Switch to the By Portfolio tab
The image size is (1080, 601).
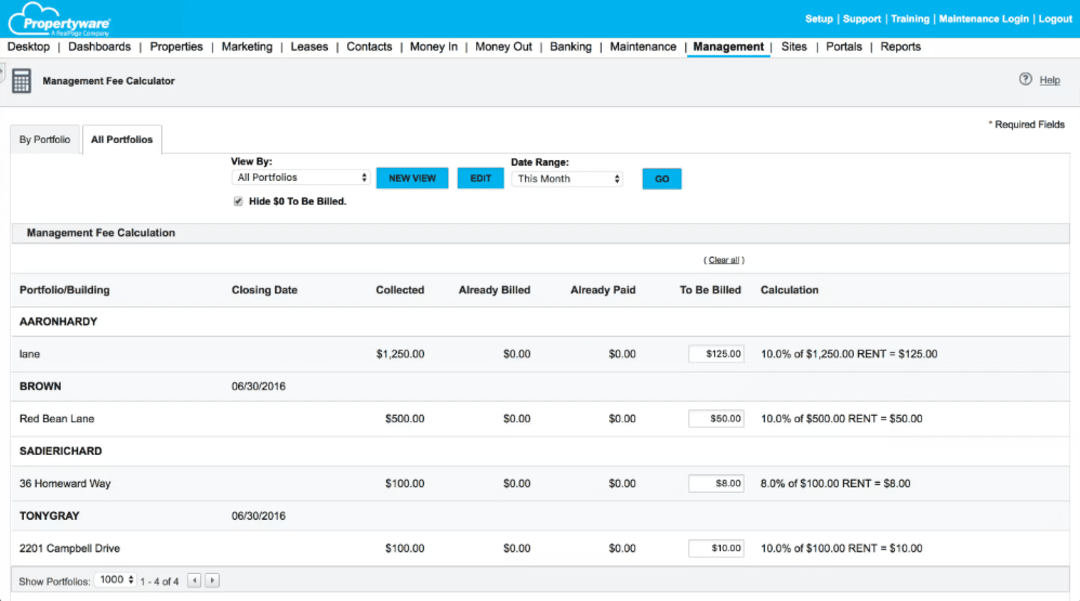coord(44,139)
